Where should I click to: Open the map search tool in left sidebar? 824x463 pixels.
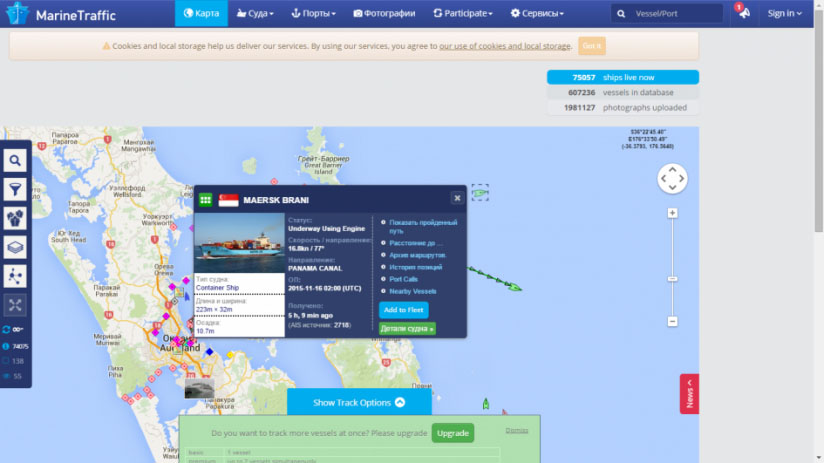point(15,160)
